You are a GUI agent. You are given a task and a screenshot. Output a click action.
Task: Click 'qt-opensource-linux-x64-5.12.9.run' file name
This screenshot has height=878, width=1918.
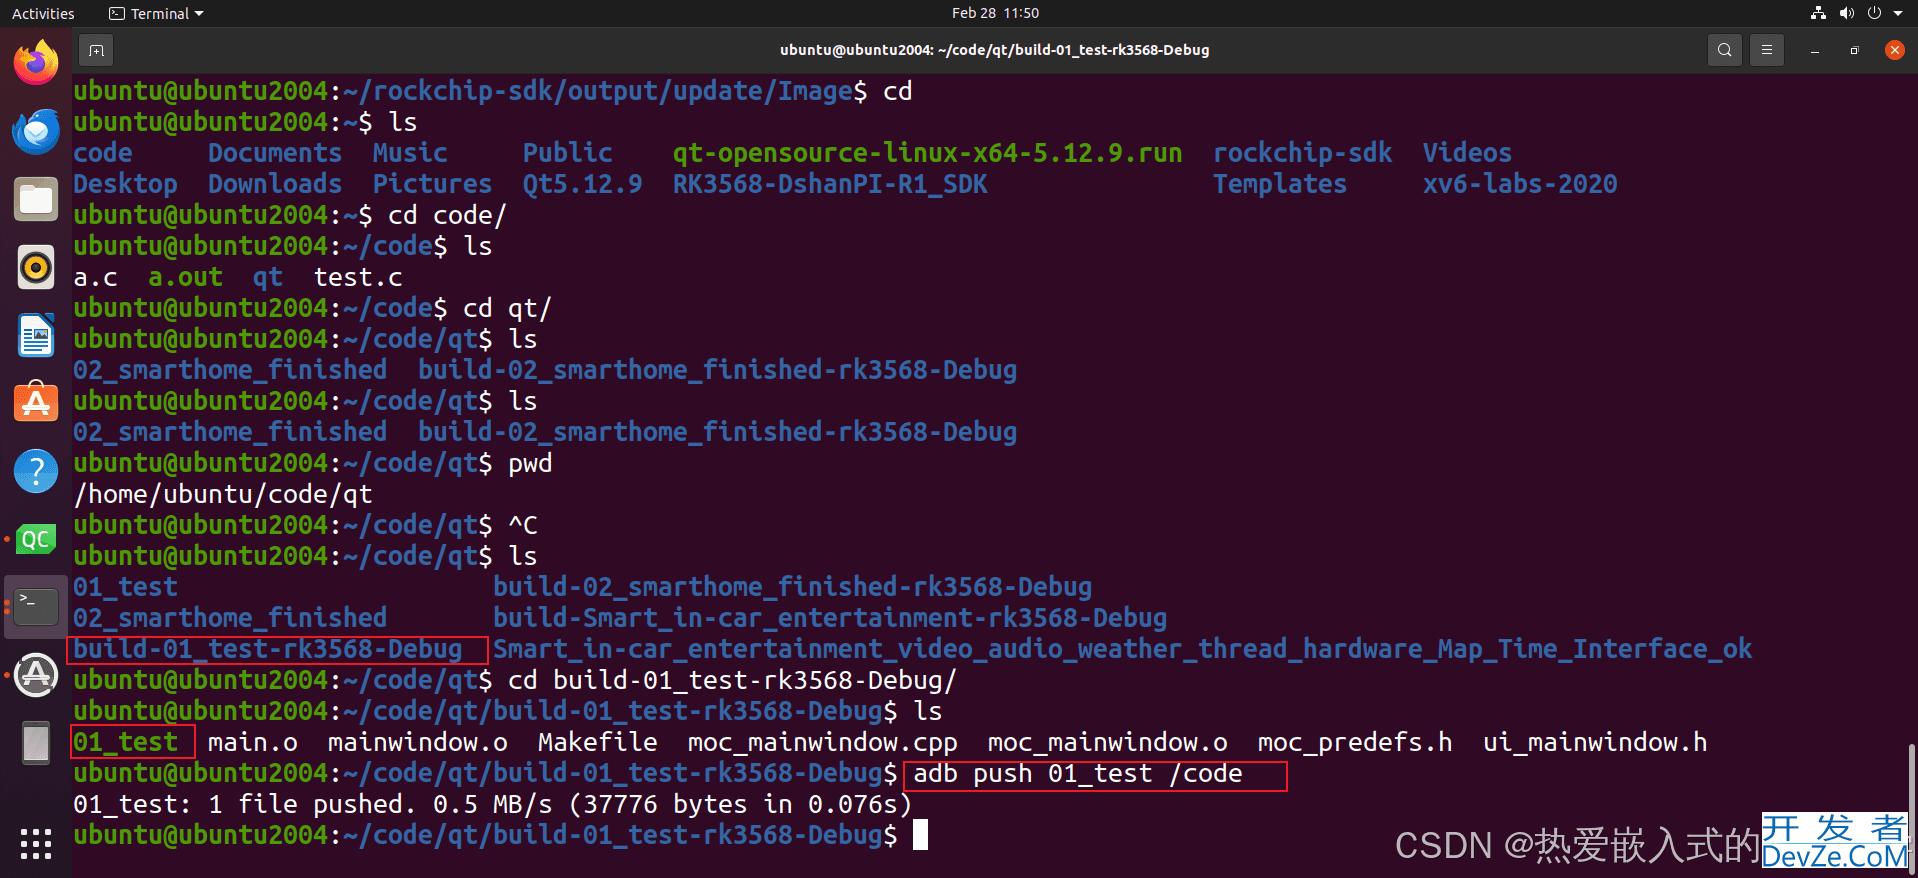pyautogui.click(x=927, y=153)
